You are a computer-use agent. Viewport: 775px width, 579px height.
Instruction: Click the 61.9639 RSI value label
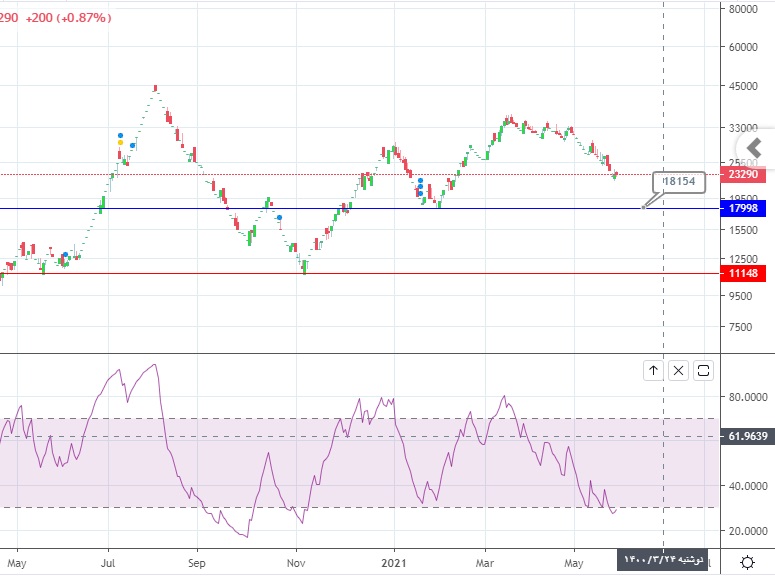click(747, 436)
